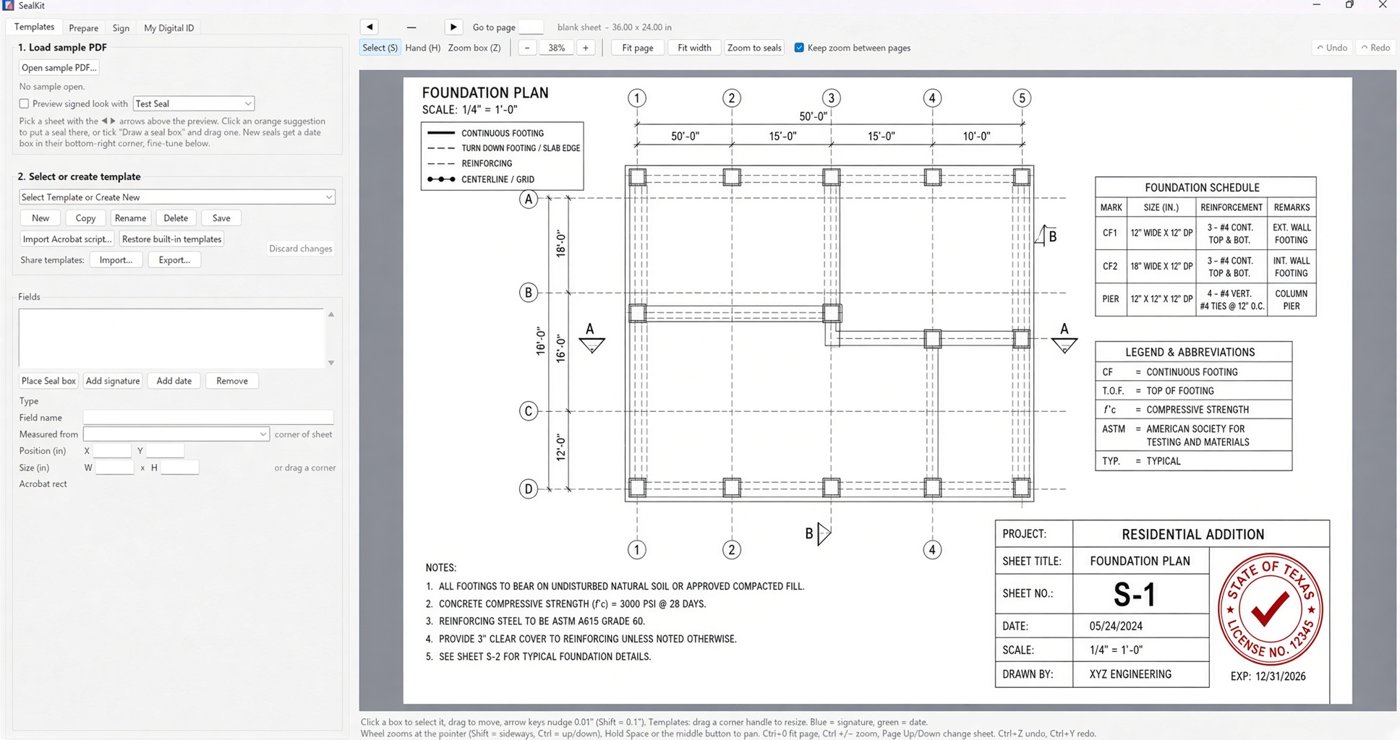Click the Import... share templates button
Image resolution: width=1400 pixels, height=740 pixels.
(116, 260)
